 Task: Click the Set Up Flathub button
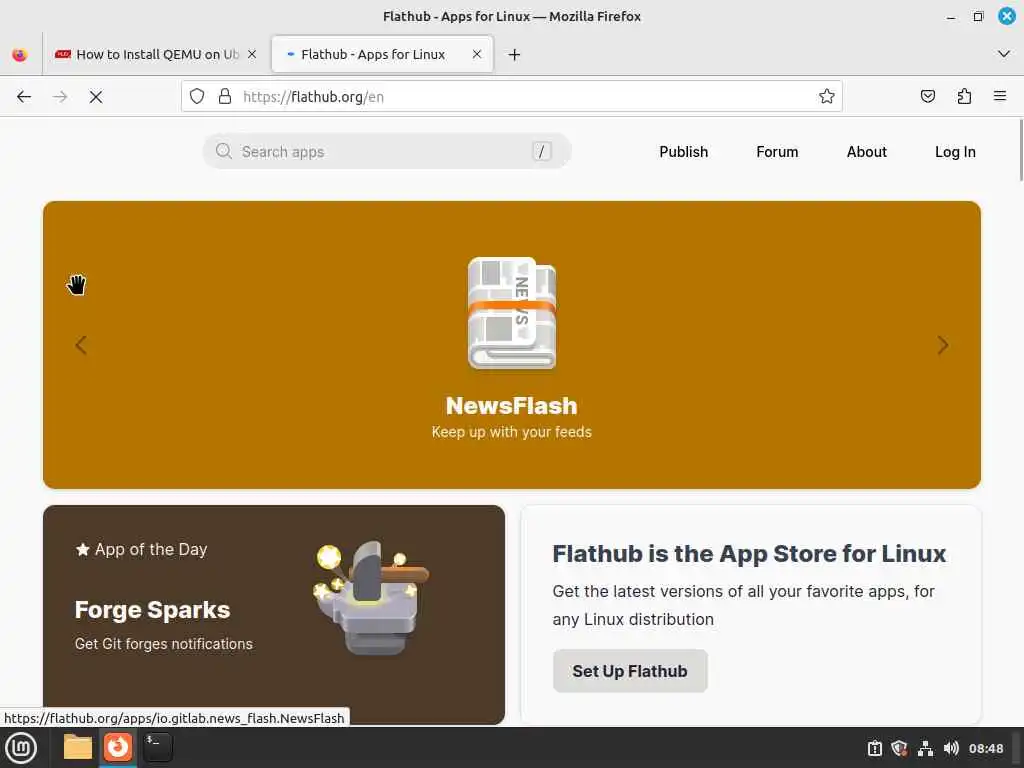coord(630,671)
